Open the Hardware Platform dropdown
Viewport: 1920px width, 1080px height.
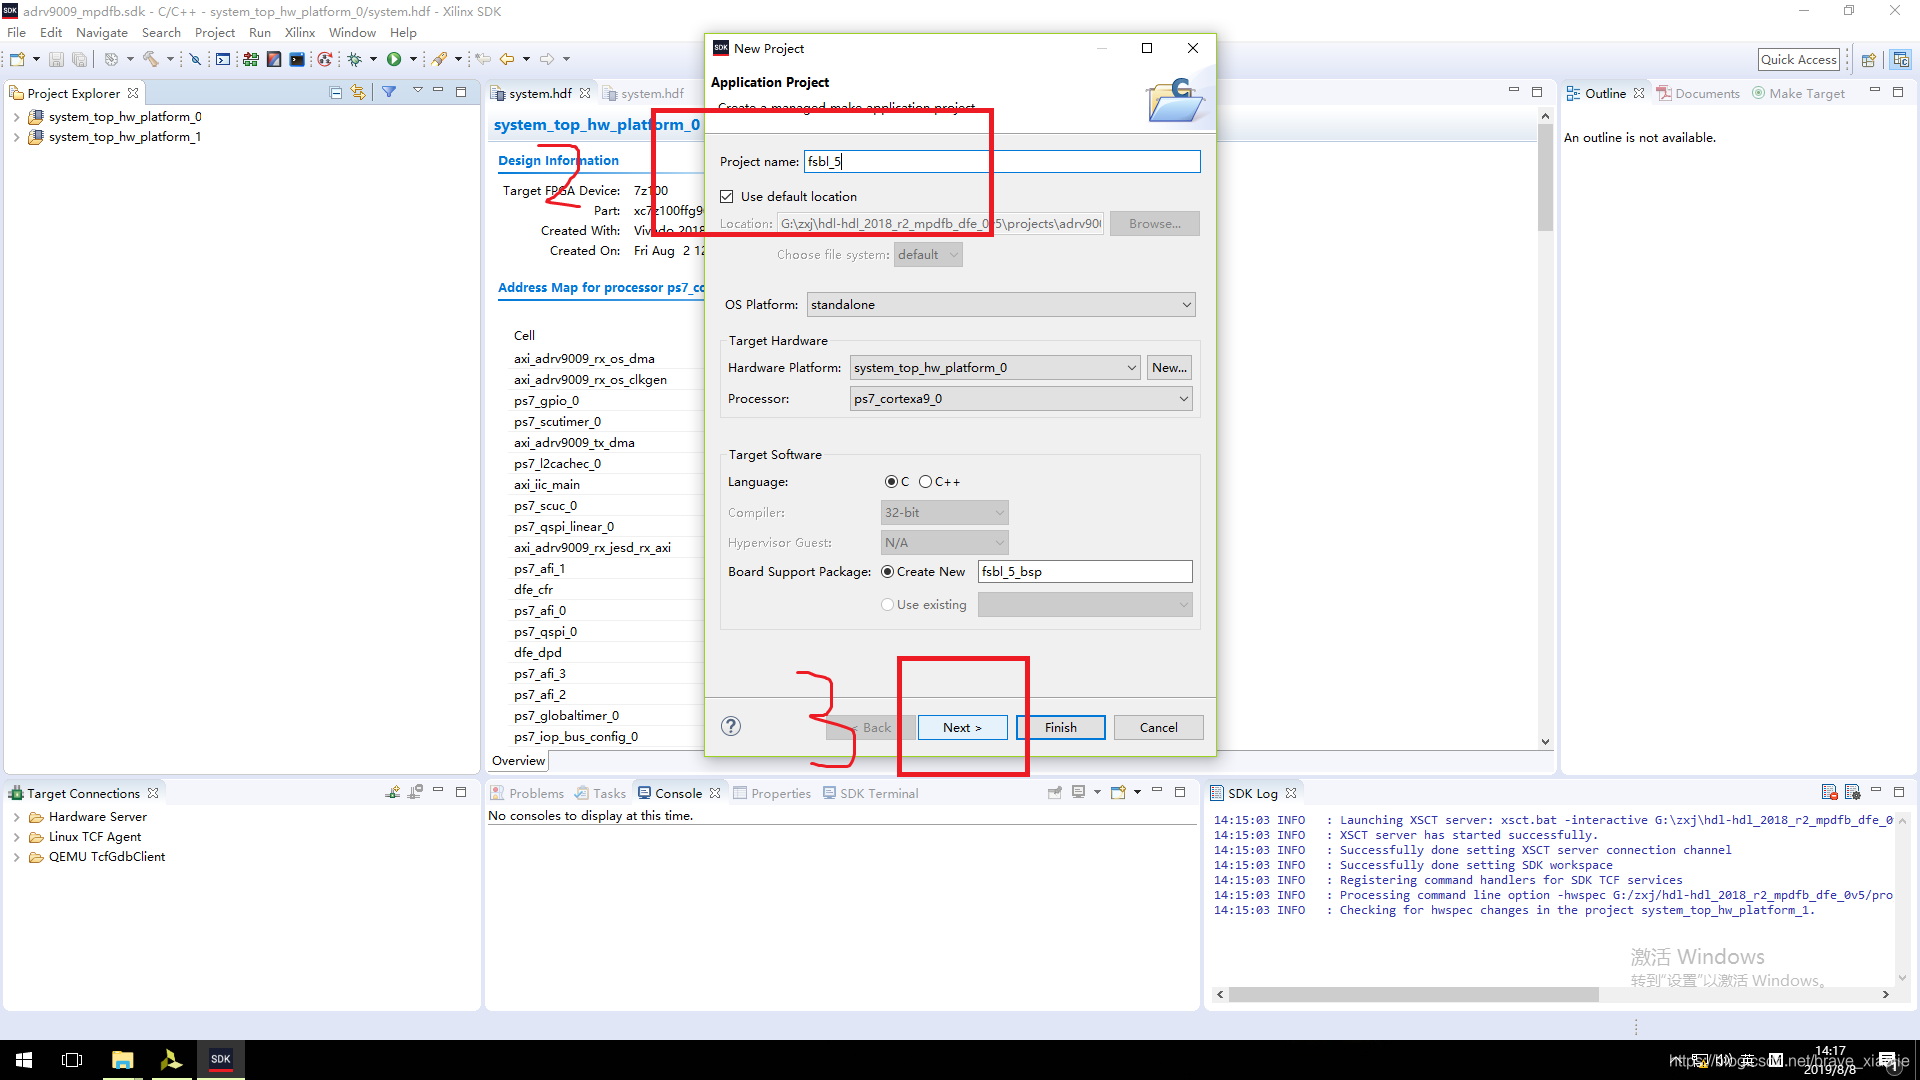[x=994, y=368]
